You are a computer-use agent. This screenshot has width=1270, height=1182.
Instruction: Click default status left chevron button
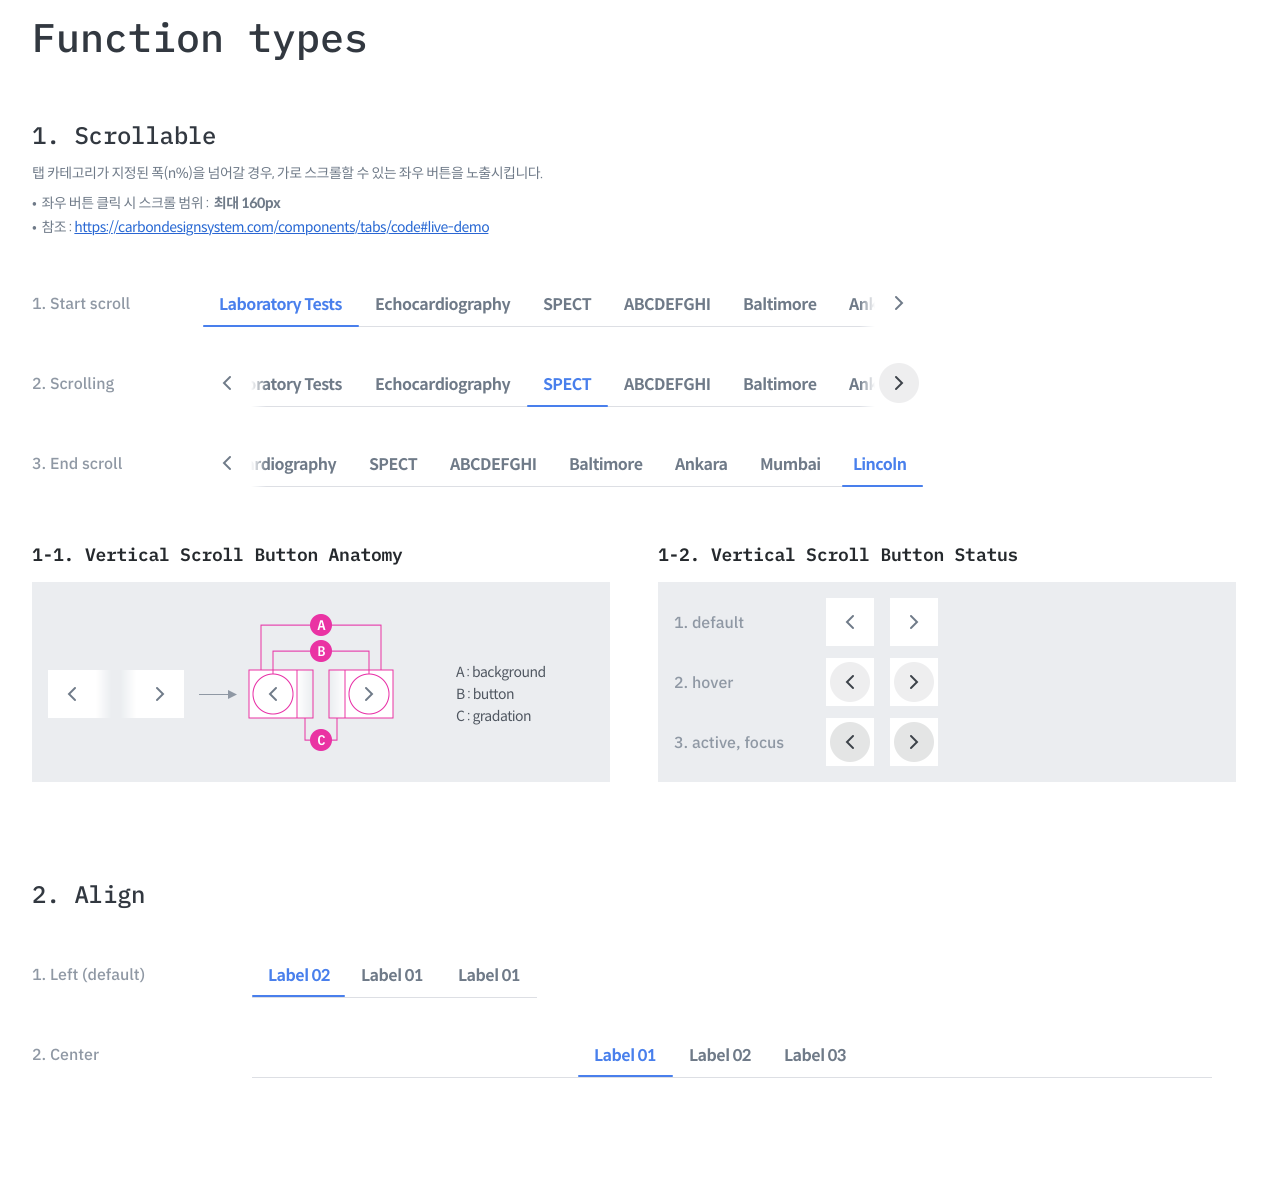point(850,622)
